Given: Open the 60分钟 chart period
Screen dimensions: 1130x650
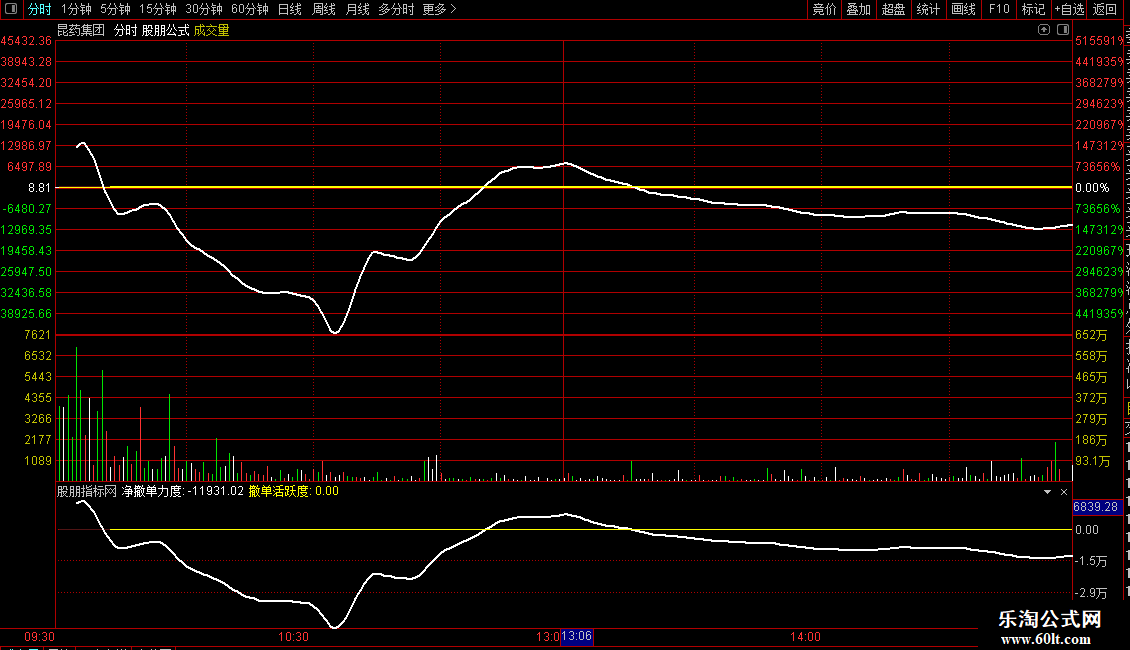Looking at the screenshot, I should pyautogui.click(x=249, y=9).
